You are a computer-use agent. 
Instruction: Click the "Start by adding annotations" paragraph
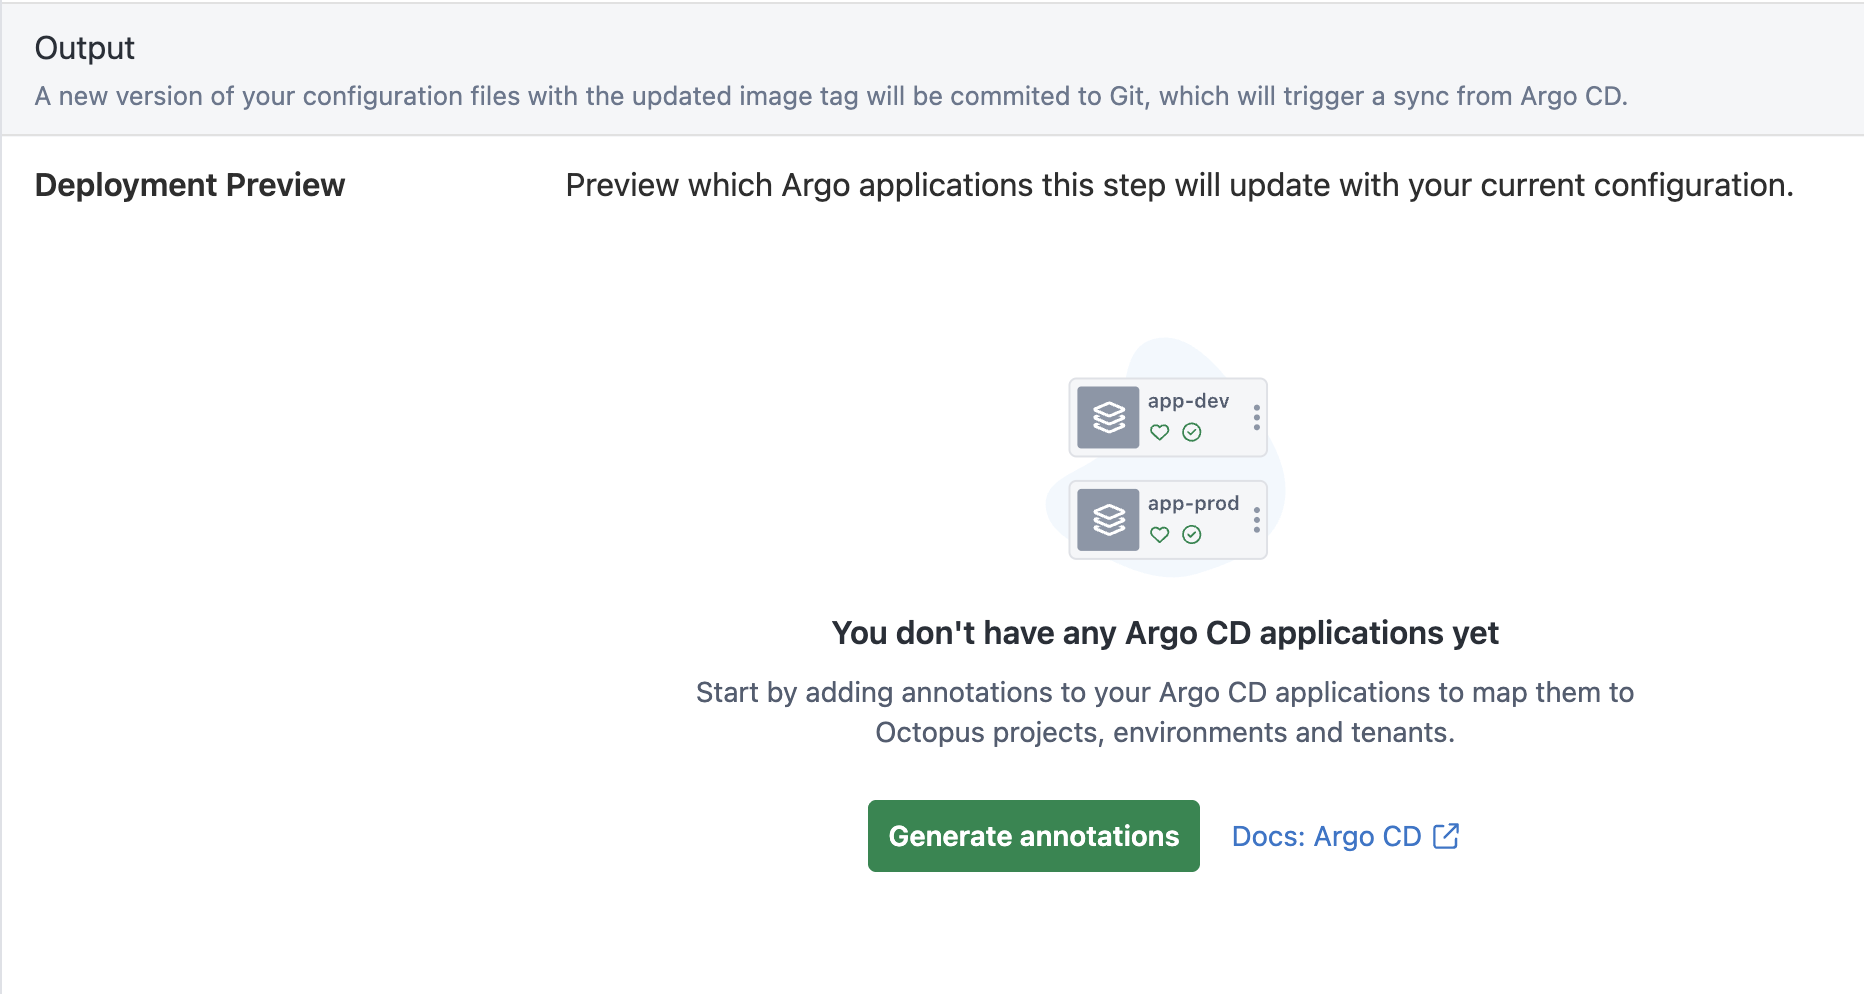1165,712
